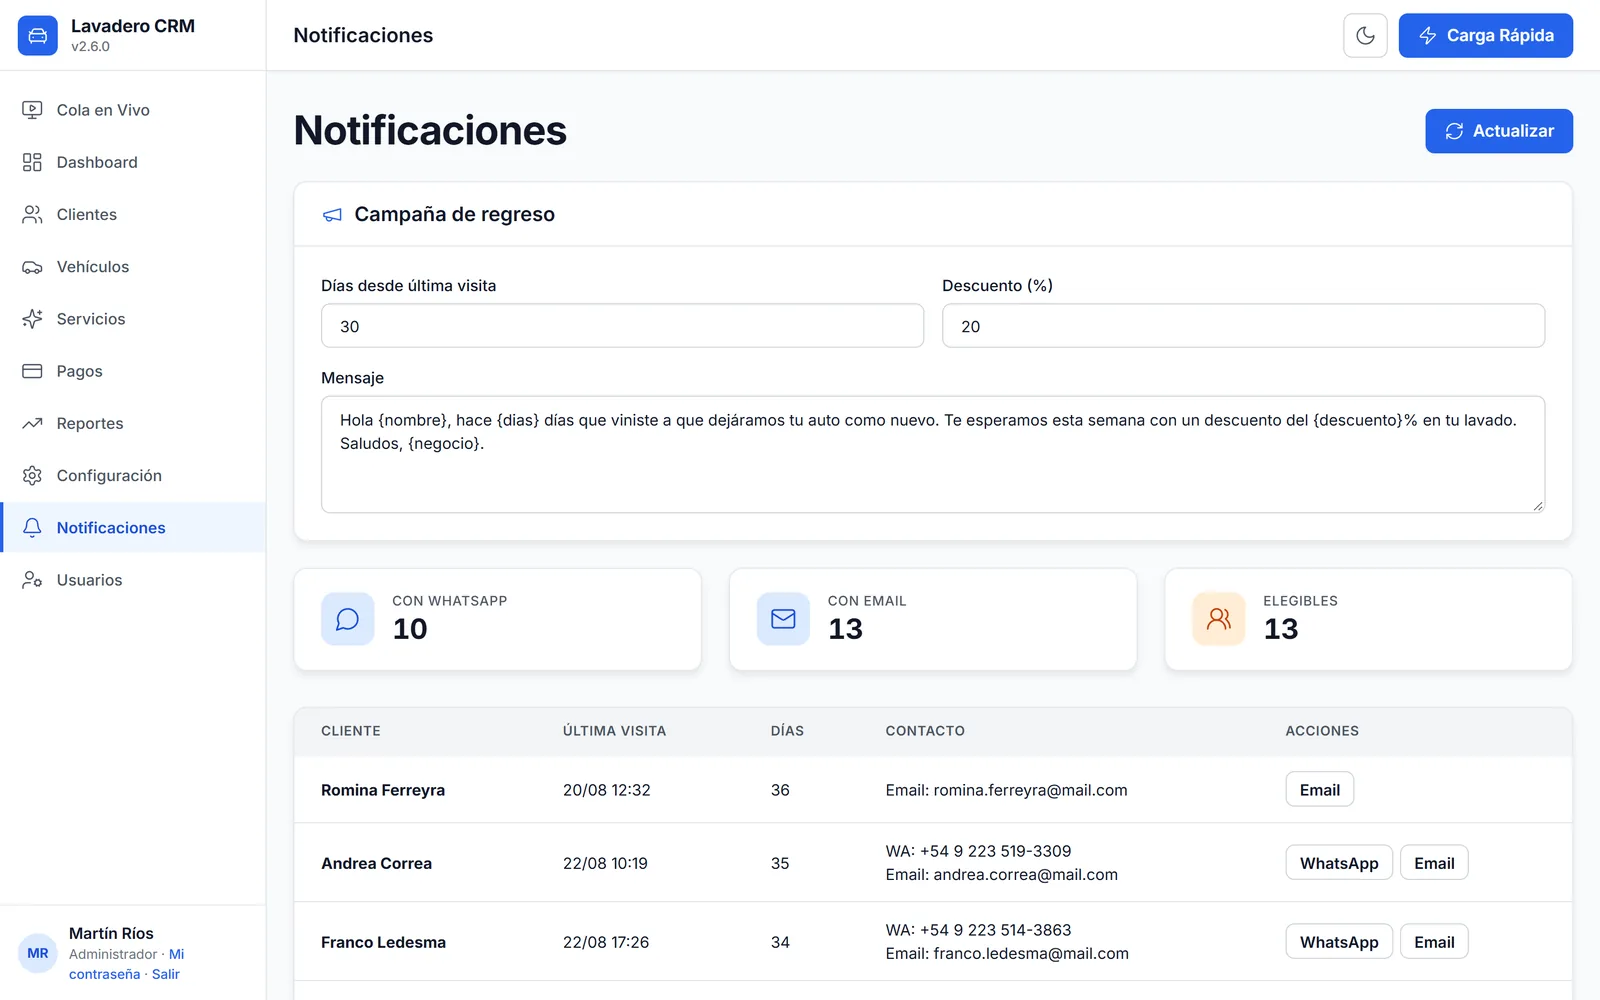1600x1000 pixels.
Task: Click the Mensaje textarea resize handle
Action: click(1538, 506)
